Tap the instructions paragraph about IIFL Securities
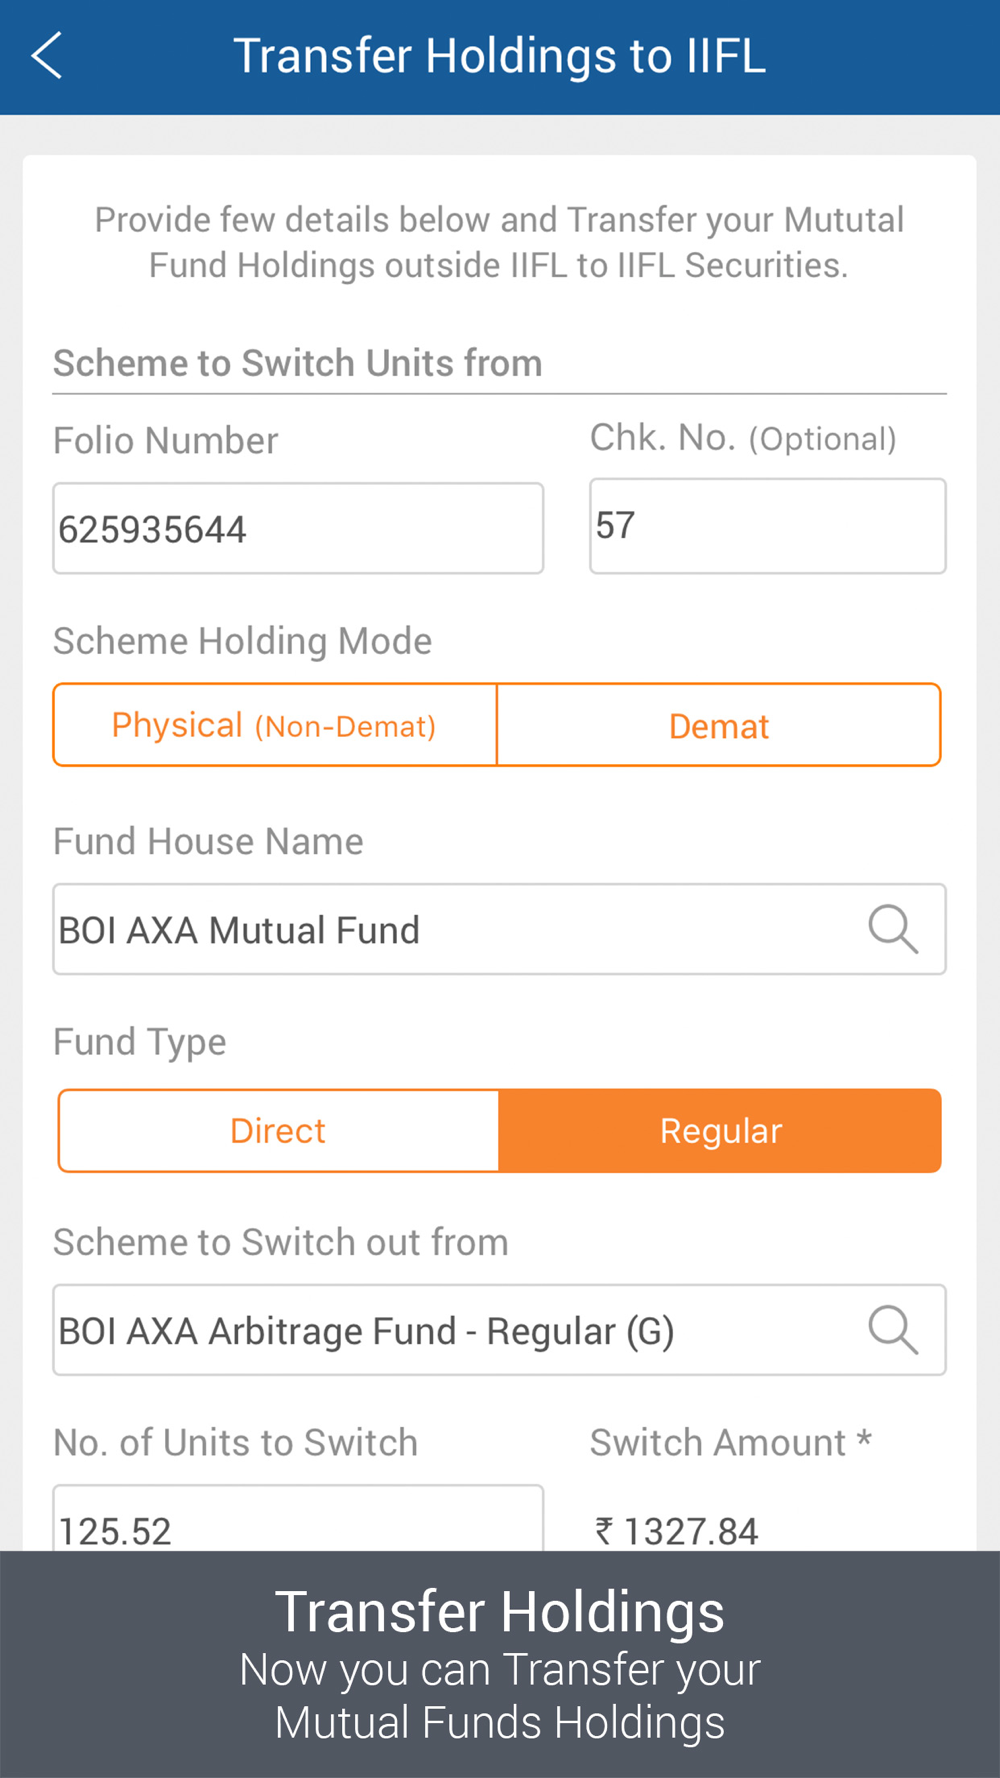The height and width of the screenshot is (1778, 1000). tap(499, 243)
